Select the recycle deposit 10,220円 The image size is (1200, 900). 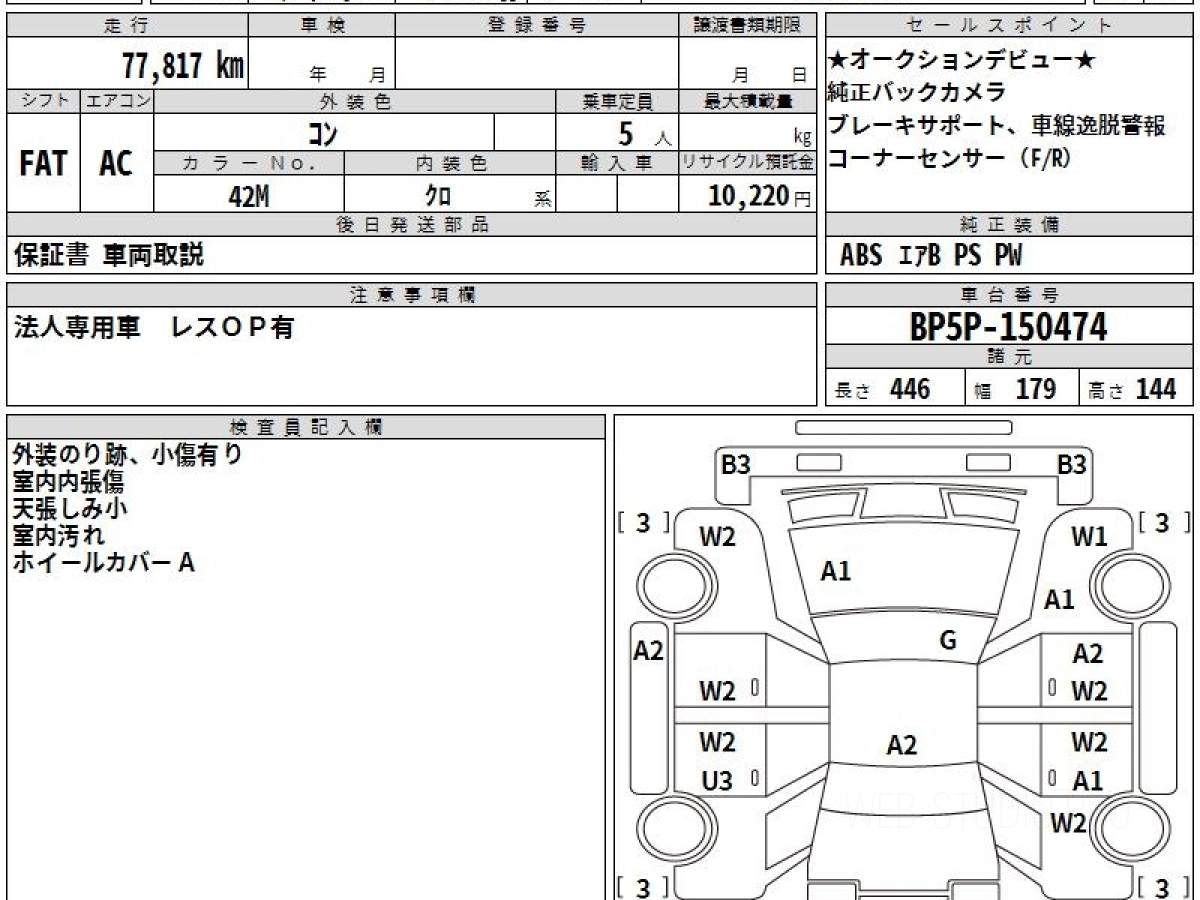760,196
